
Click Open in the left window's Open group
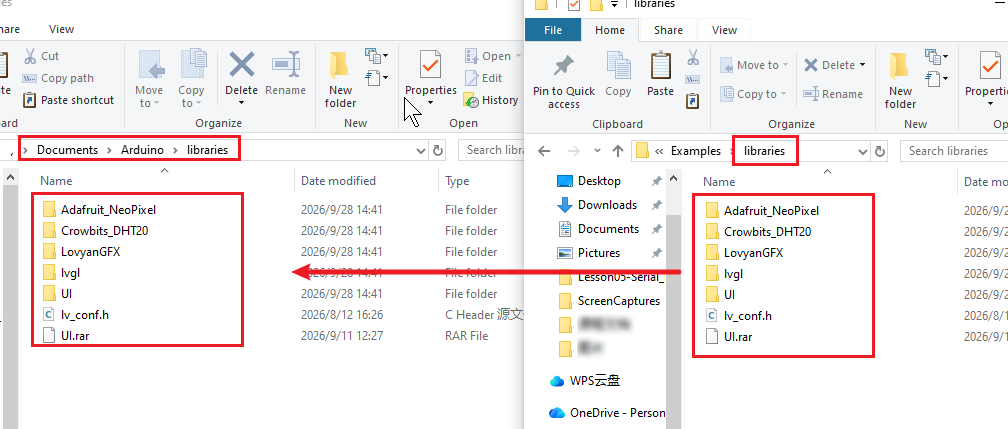(492, 56)
